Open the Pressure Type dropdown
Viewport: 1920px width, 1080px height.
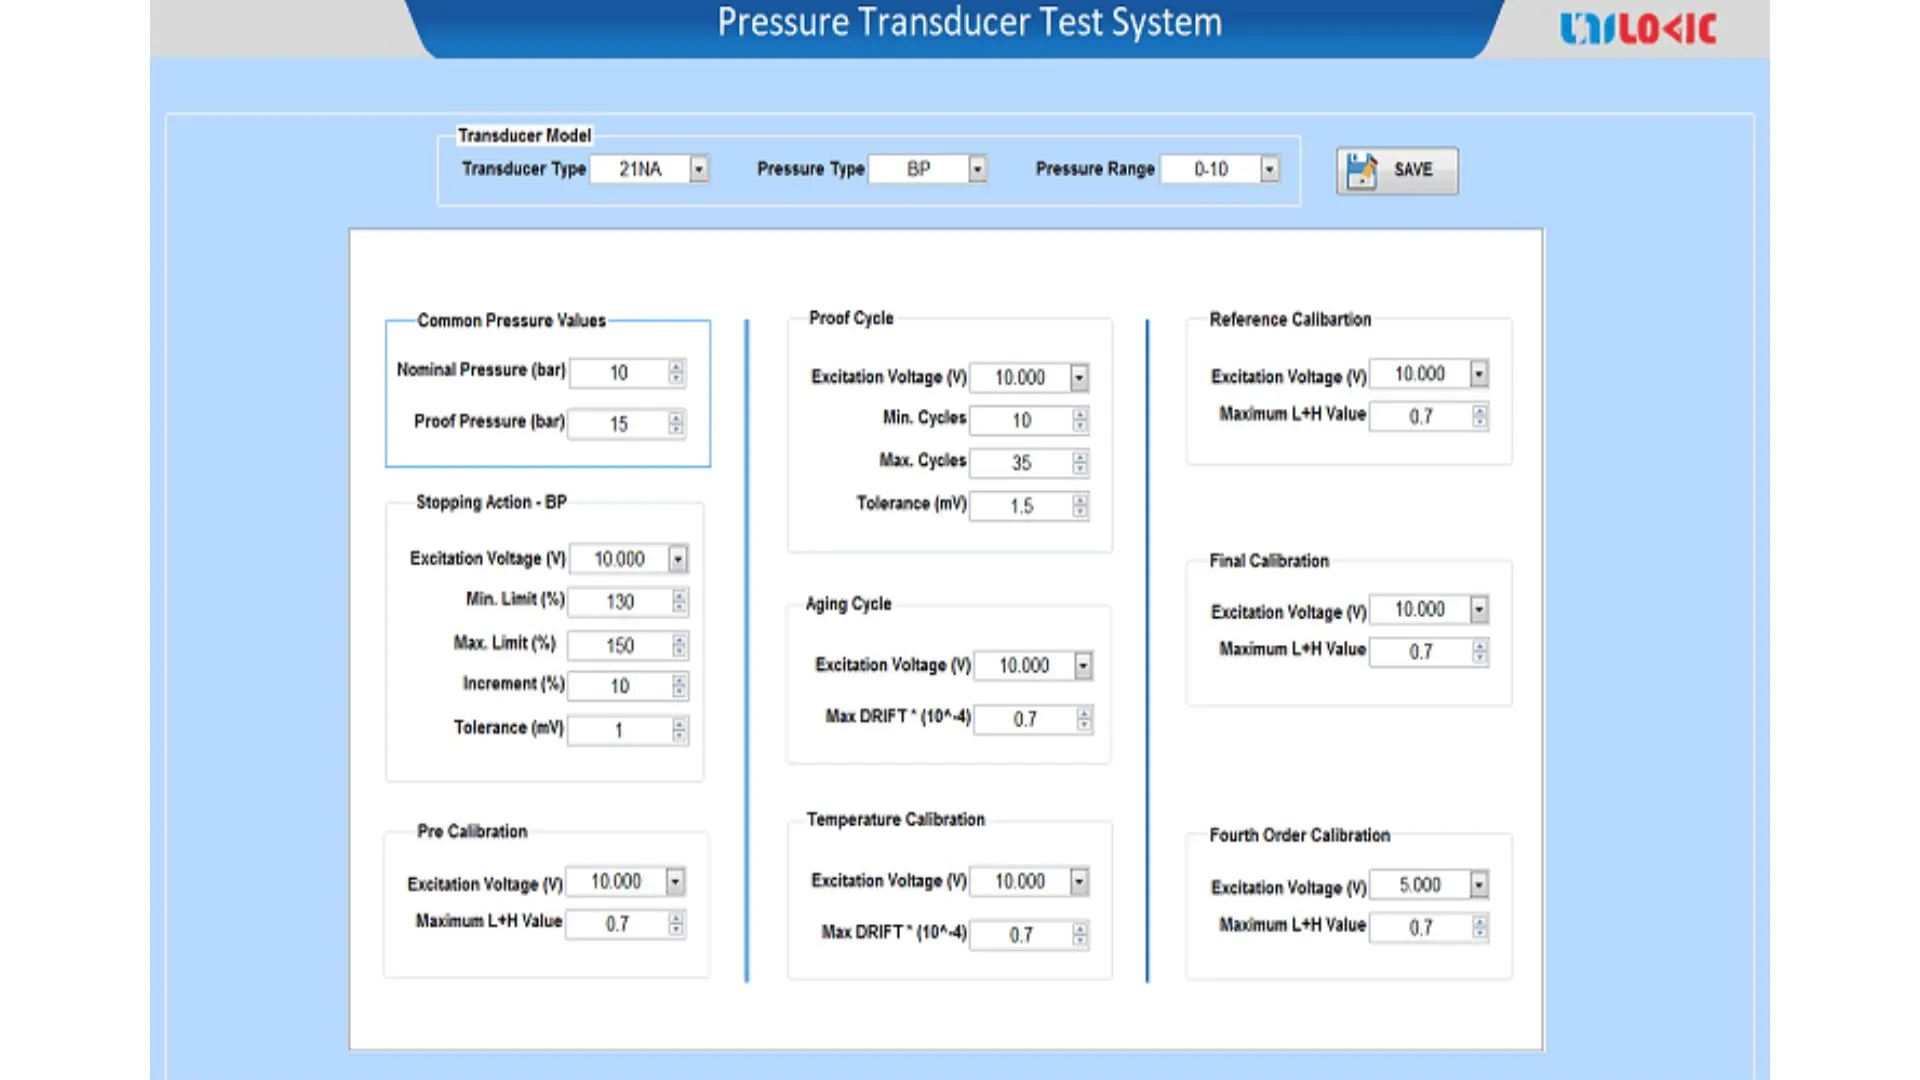[977, 169]
